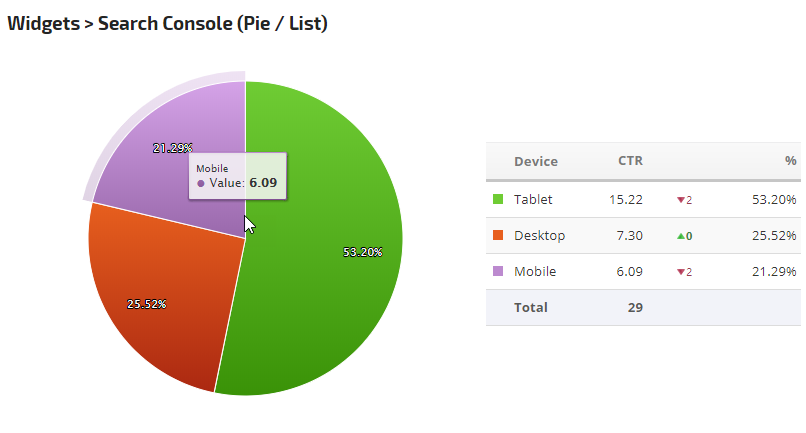The width and height of the screenshot is (806, 433).
Task: Click the purple Mobile legend swatch
Action: [499, 272]
